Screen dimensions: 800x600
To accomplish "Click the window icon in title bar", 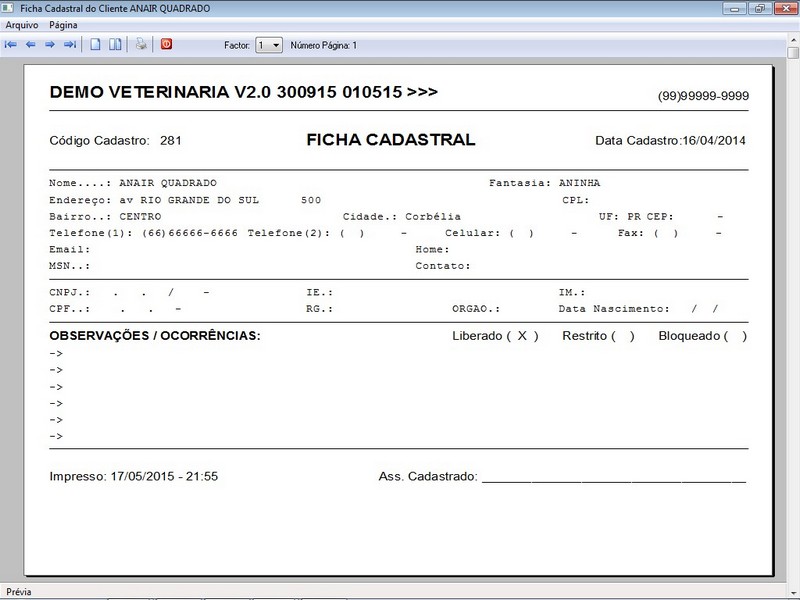I will coord(7,8).
